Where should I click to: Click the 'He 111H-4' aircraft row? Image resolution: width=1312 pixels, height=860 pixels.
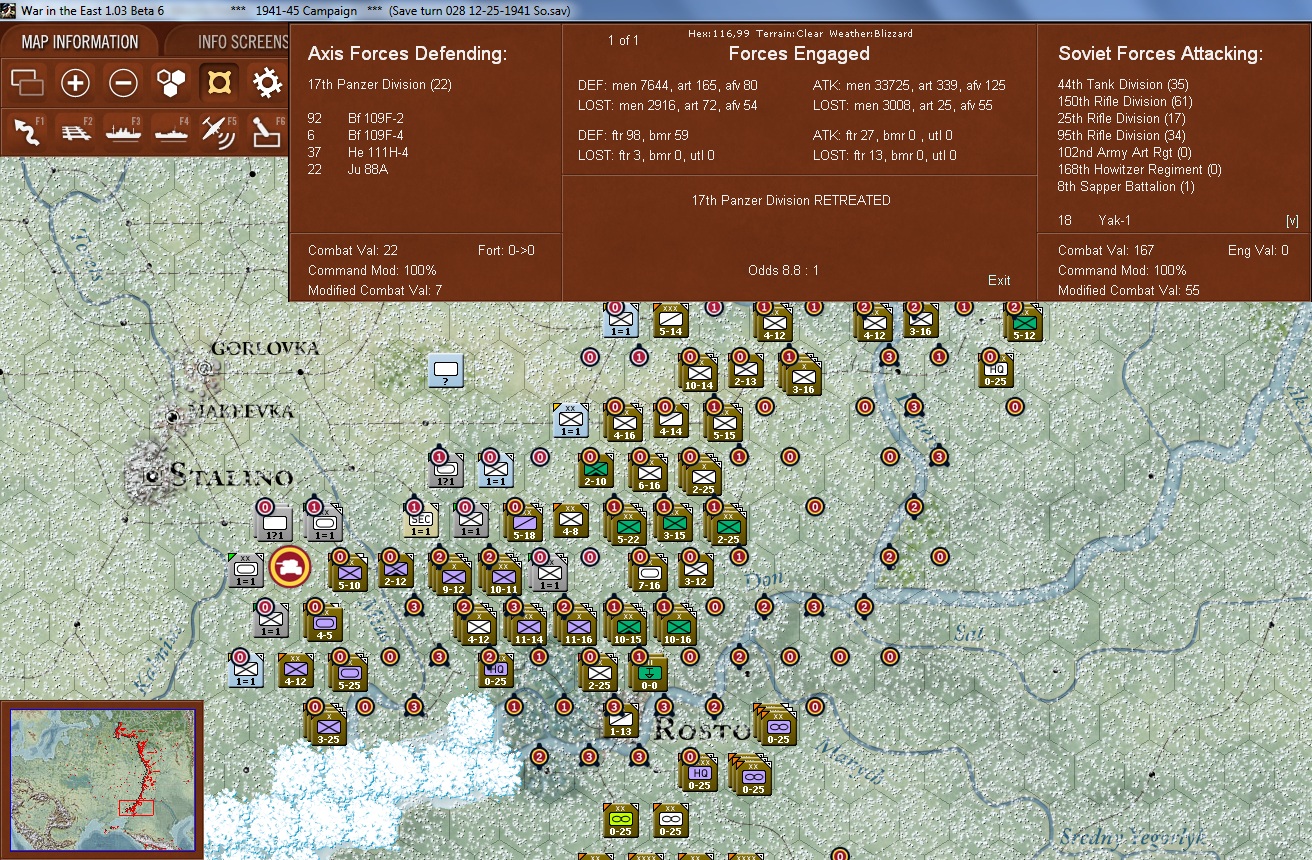(358, 153)
